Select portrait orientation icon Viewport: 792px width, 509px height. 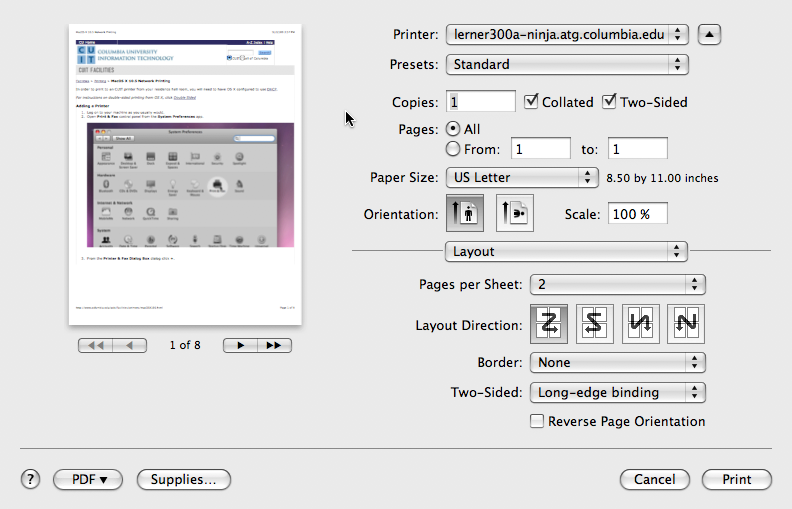tap(465, 213)
